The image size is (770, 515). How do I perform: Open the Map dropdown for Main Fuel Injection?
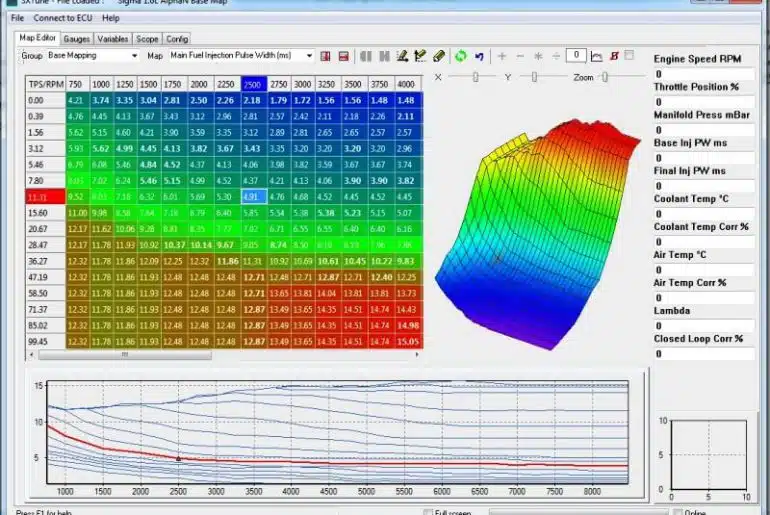coord(241,55)
